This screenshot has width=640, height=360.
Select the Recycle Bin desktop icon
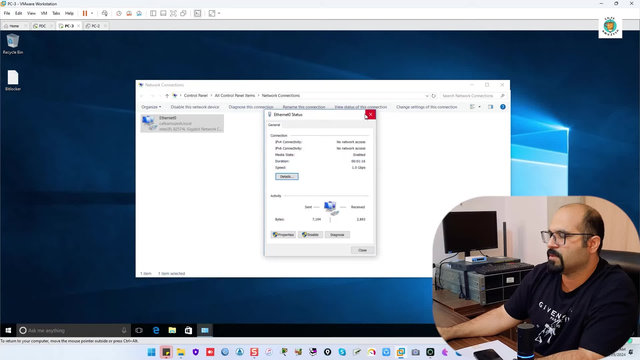pyautogui.click(x=13, y=44)
